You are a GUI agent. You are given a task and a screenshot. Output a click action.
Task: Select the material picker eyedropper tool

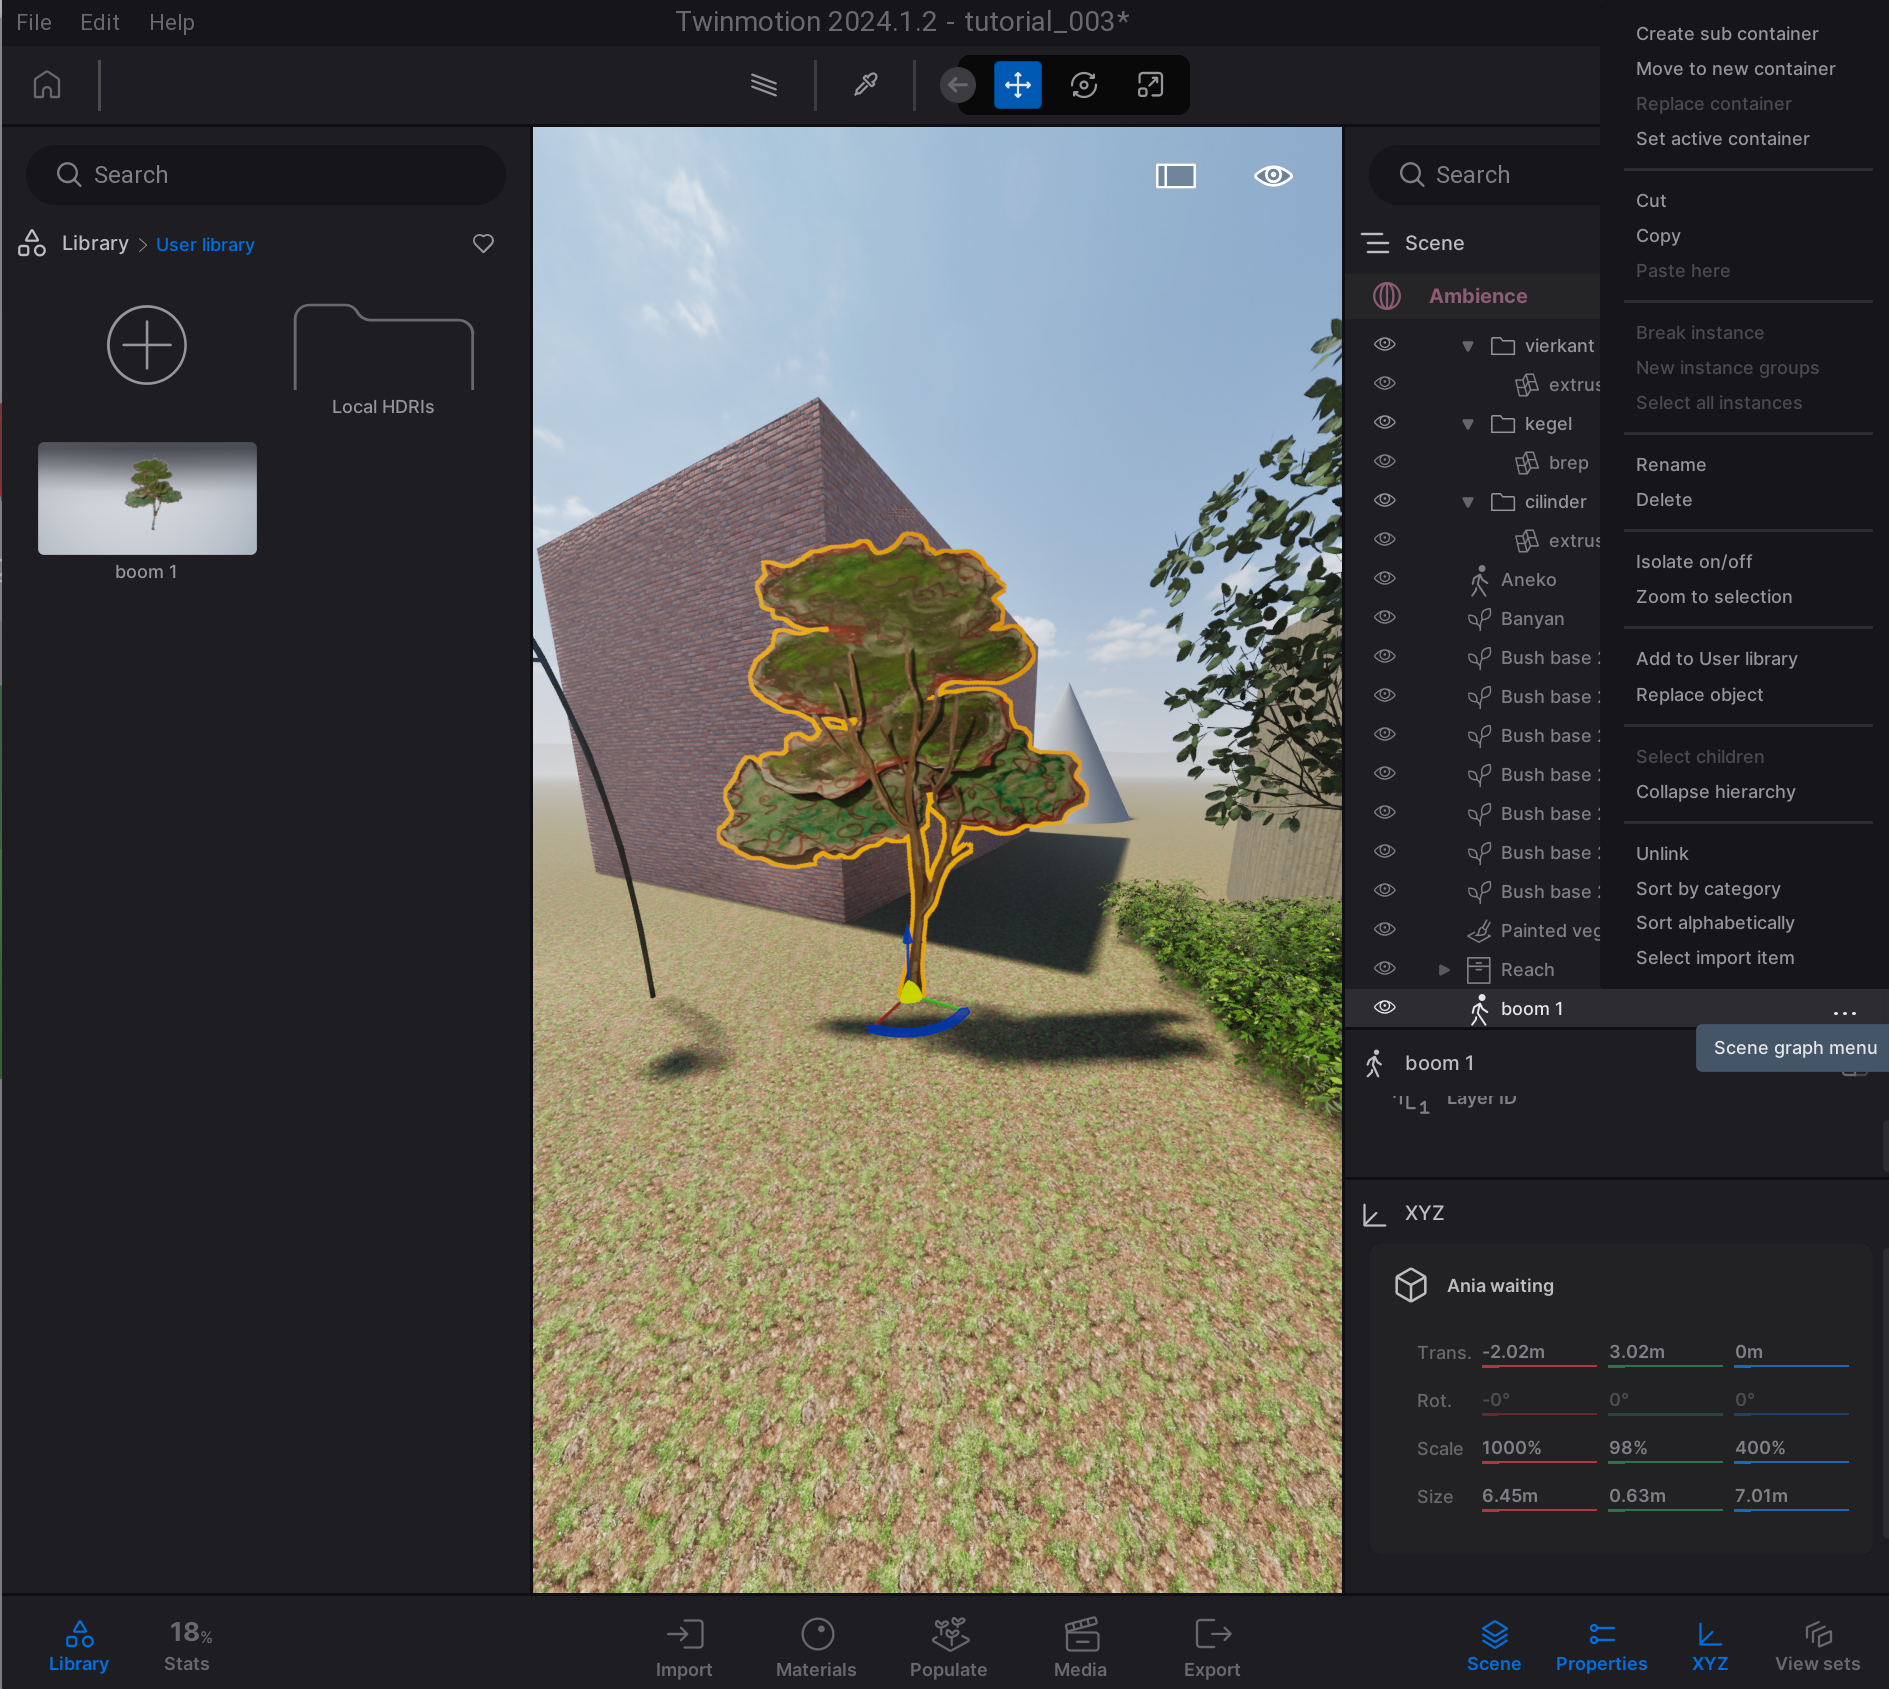865,85
